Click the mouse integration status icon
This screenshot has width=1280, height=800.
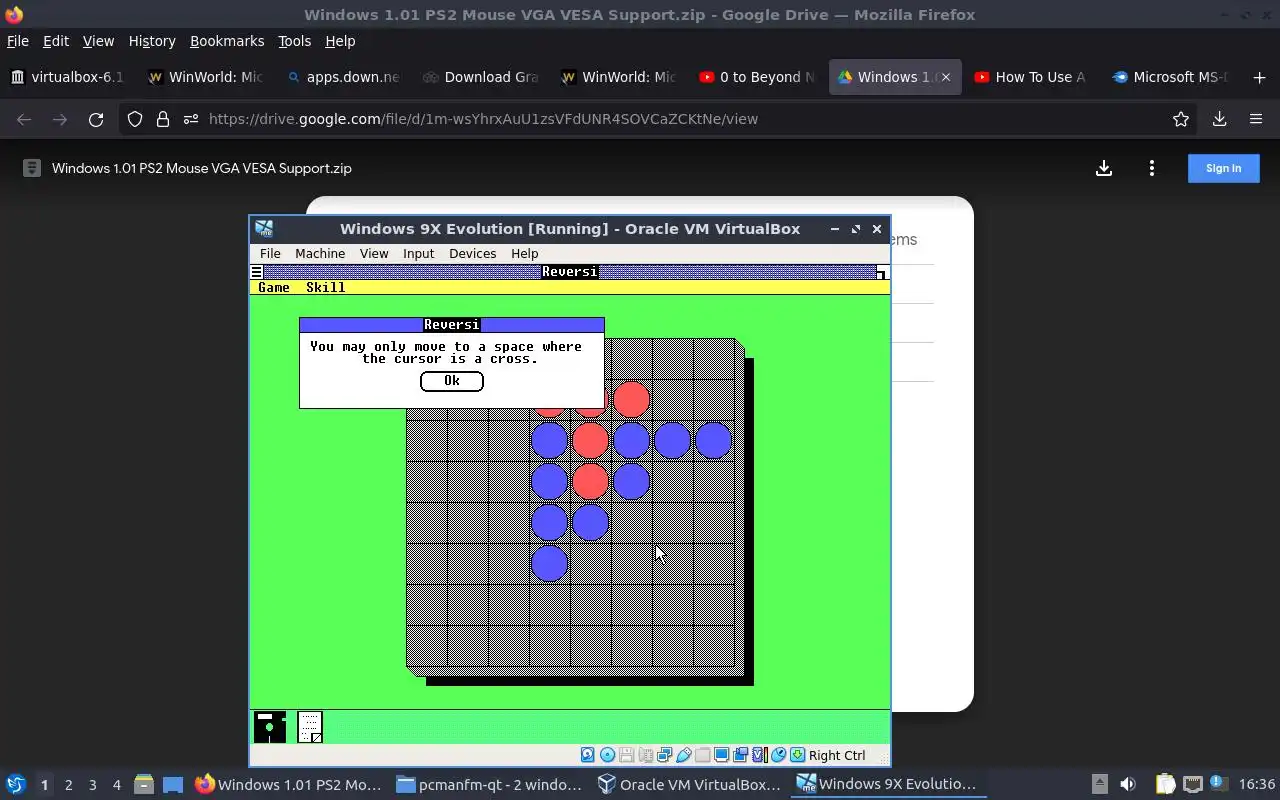point(778,755)
